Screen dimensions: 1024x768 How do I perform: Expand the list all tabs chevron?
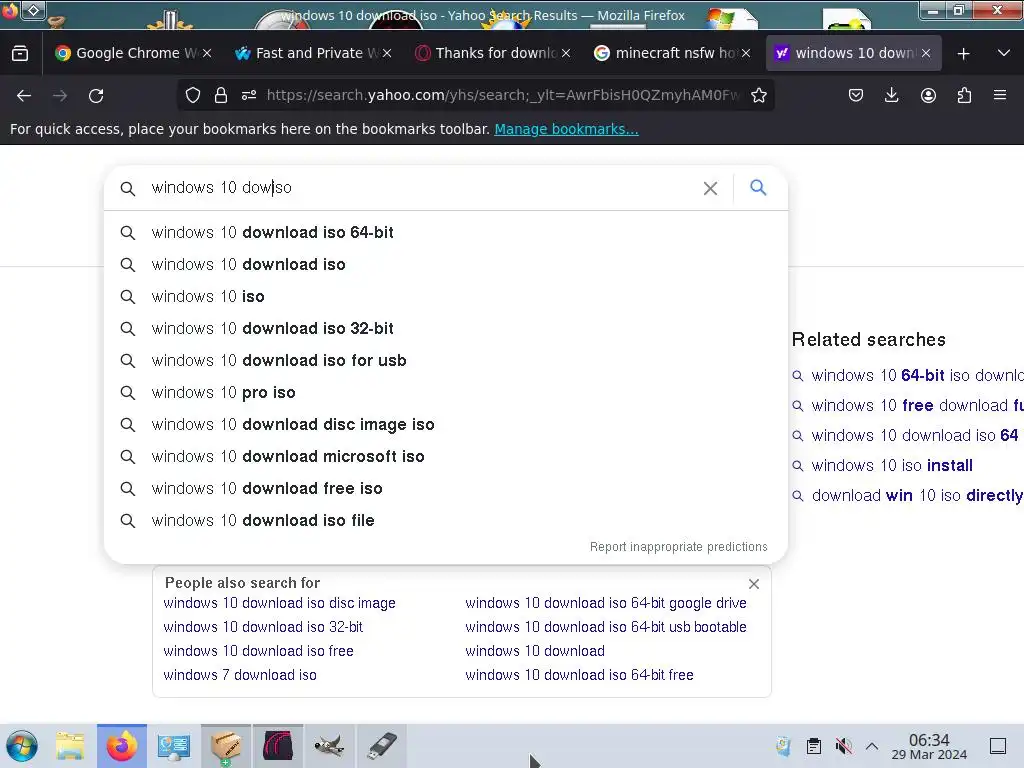point(1004,53)
